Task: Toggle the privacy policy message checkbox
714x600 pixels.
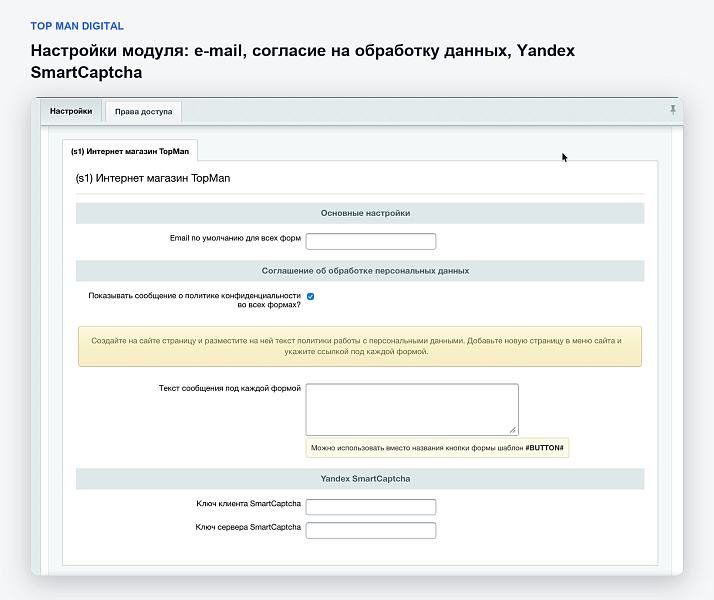Action: [x=311, y=296]
